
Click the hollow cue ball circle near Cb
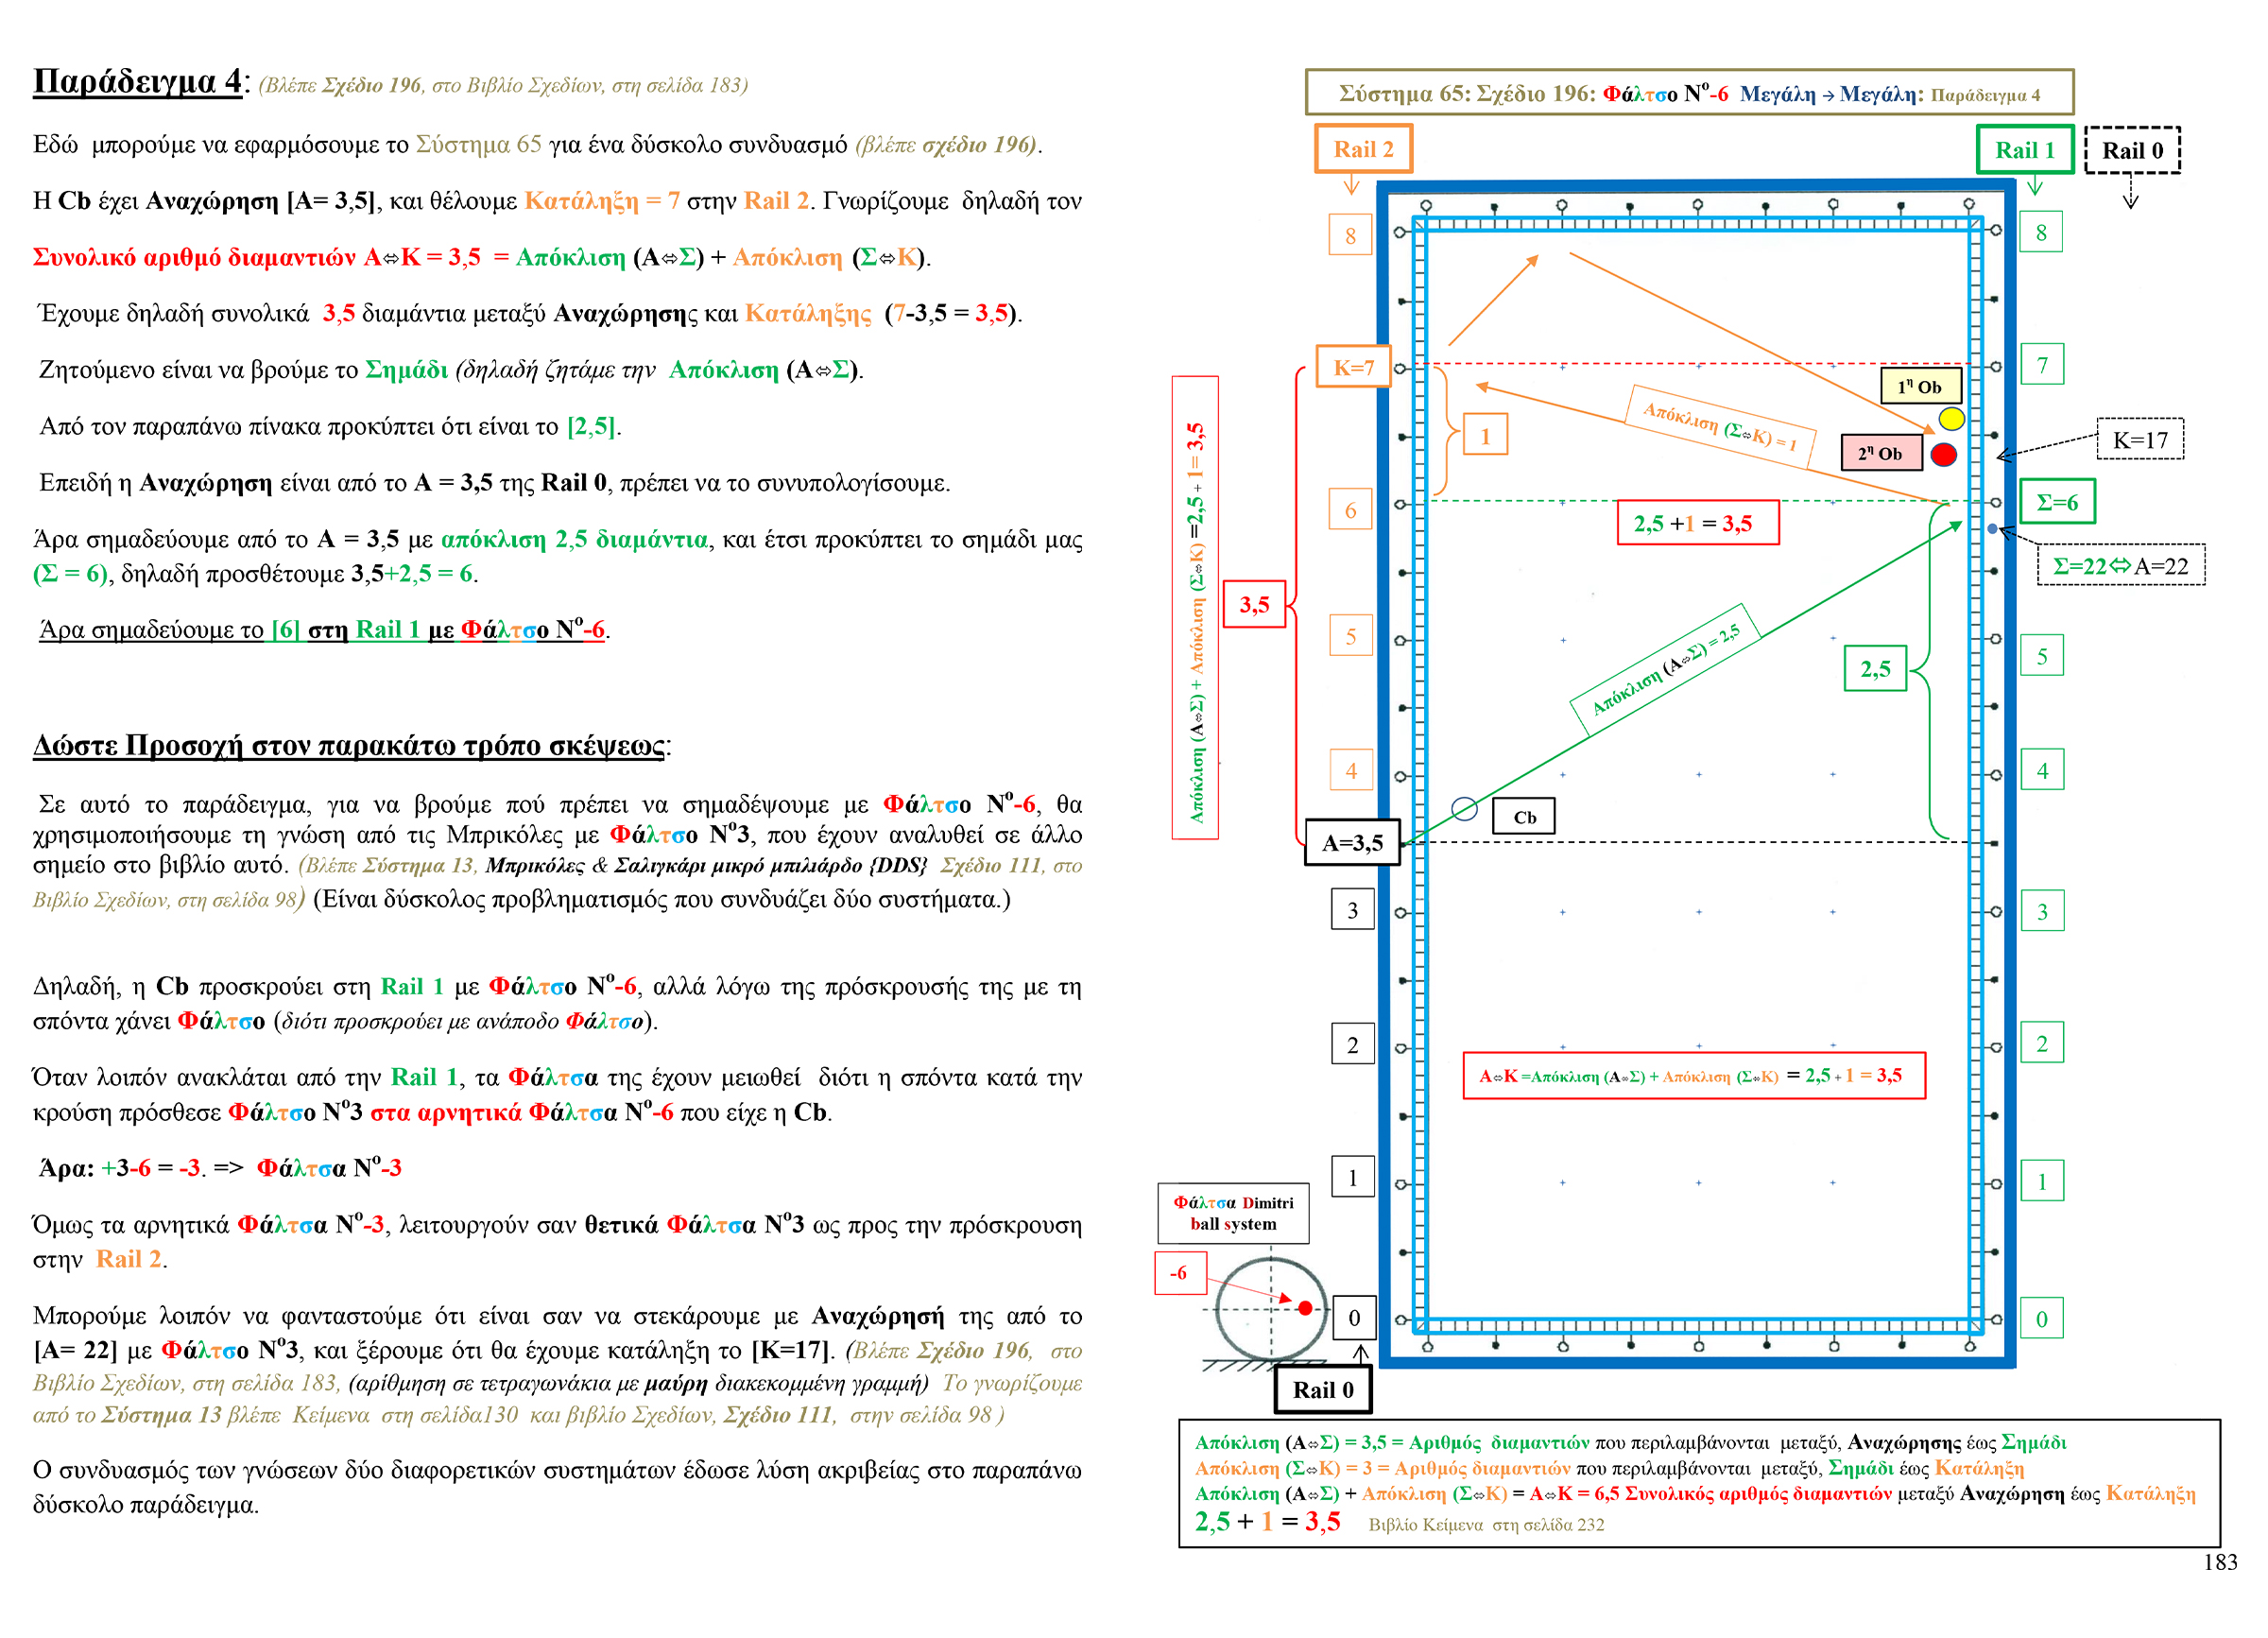[x=1464, y=809]
